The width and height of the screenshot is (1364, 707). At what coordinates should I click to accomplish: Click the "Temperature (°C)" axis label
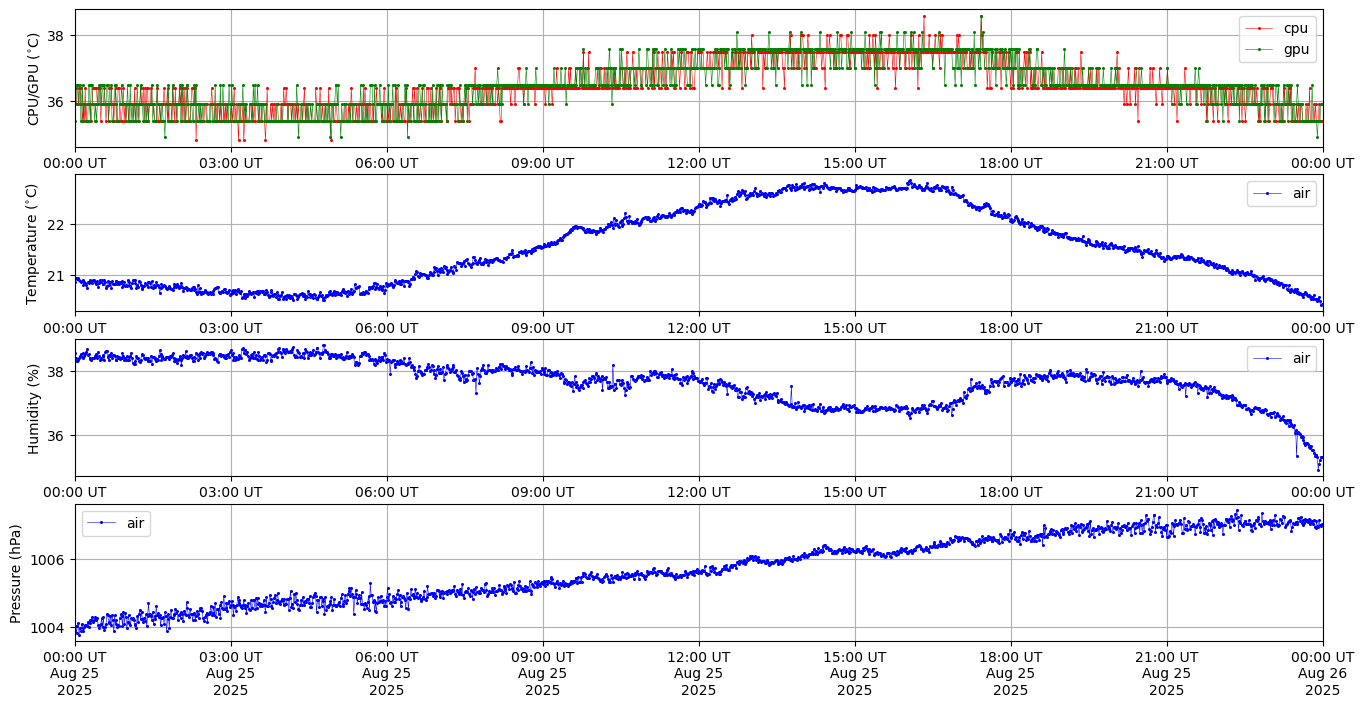(31, 243)
